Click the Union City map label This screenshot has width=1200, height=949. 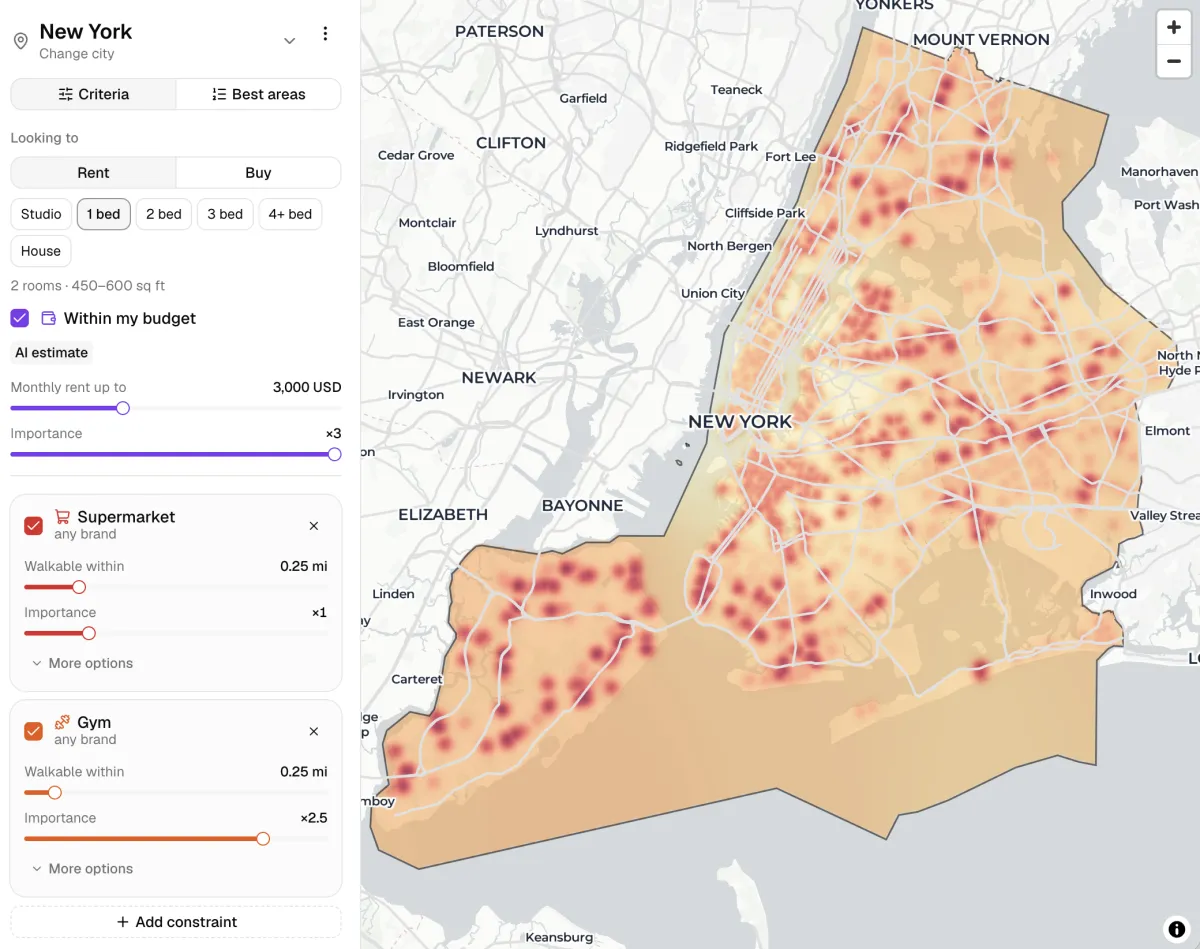coord(713,294)
